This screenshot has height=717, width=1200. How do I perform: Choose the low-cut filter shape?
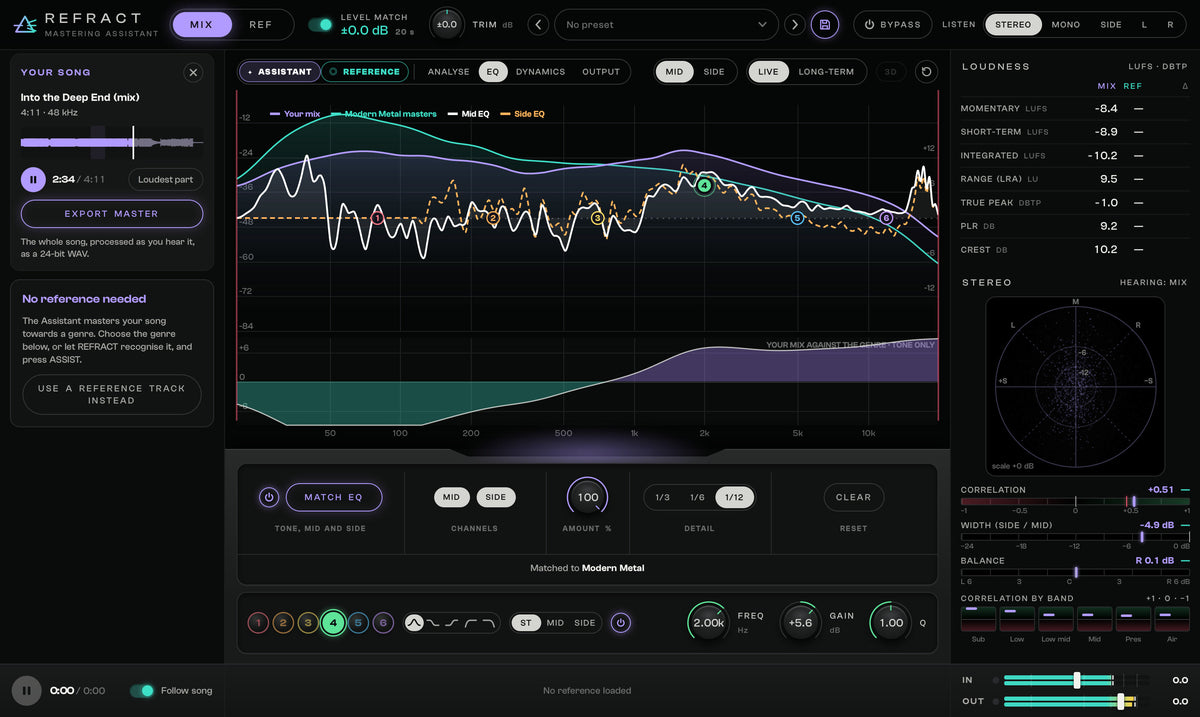(x=469, y=623)
